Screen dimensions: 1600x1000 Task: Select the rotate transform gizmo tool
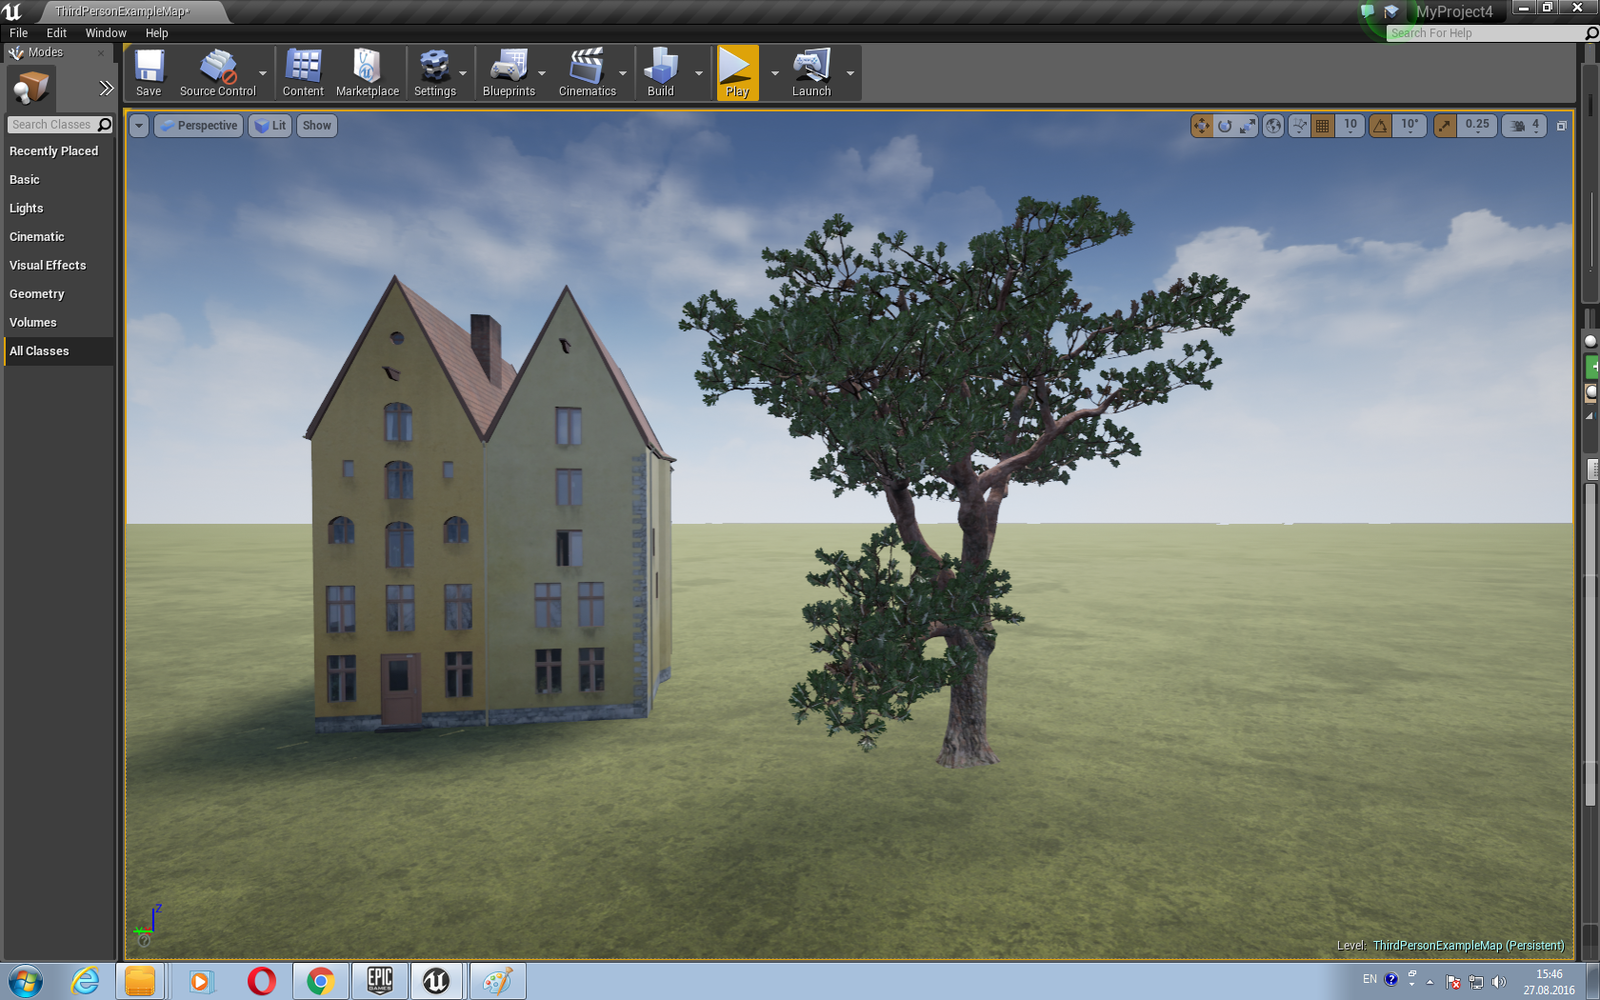tap(1225, 126)
